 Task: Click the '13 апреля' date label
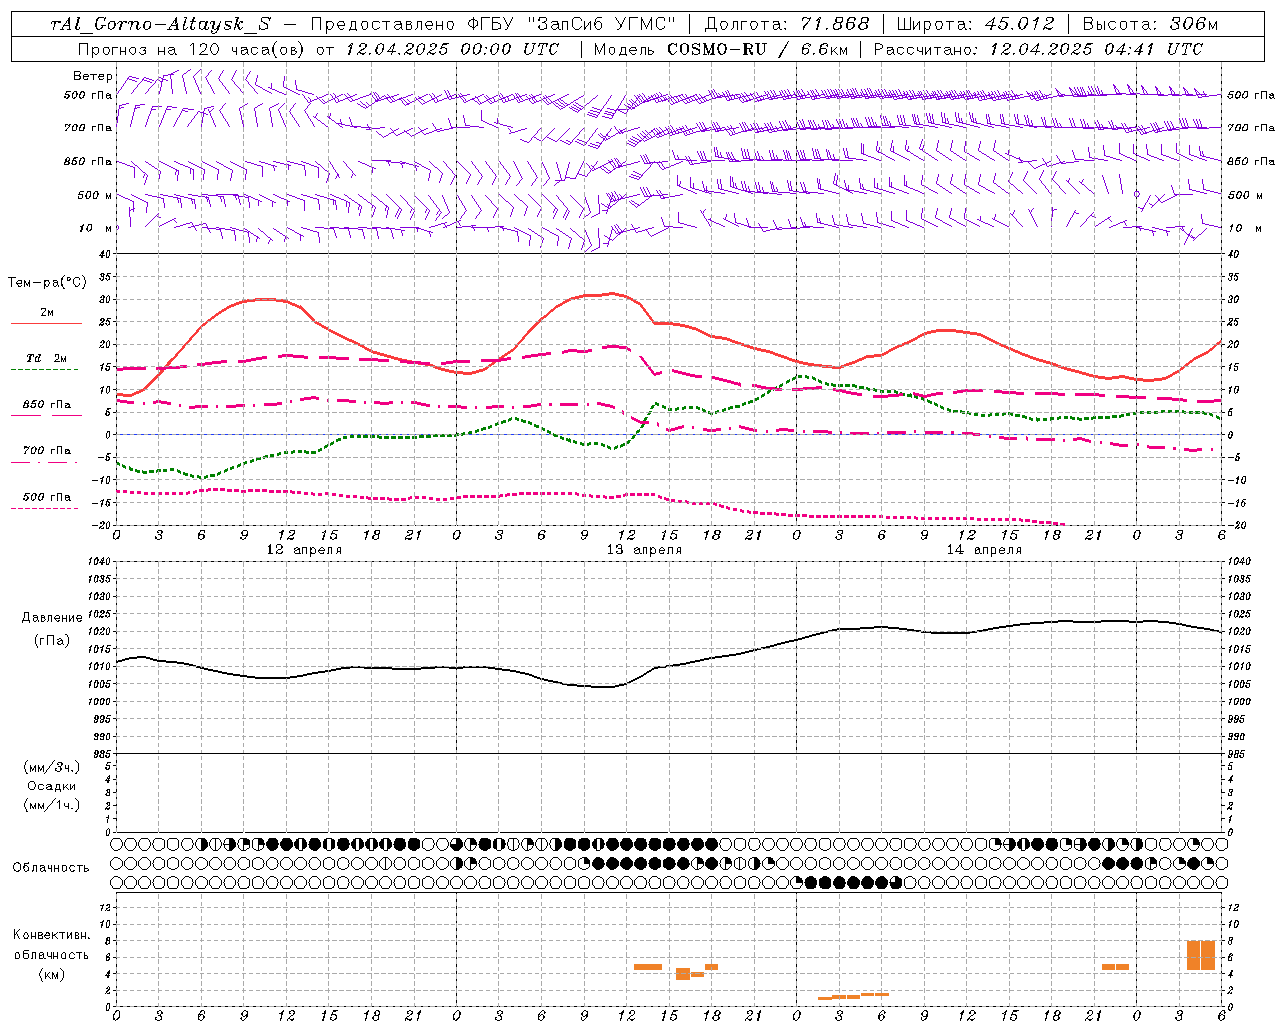(x=644, y=550)
